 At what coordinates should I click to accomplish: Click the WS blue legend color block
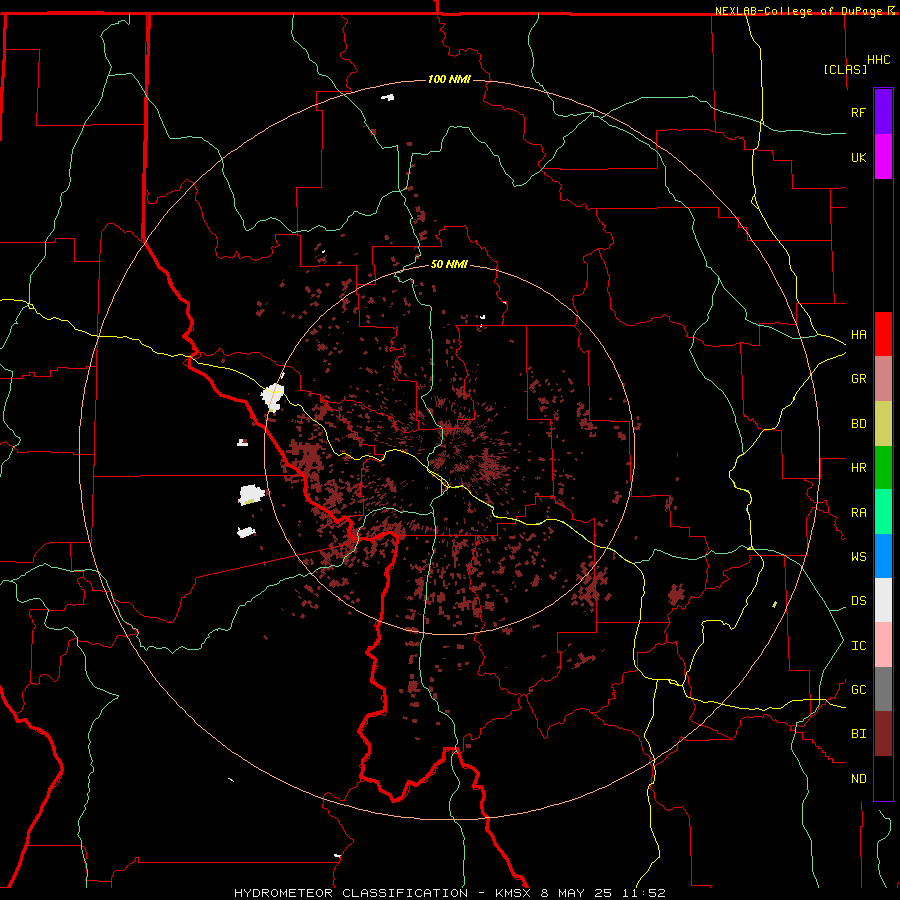coord(883,556)
